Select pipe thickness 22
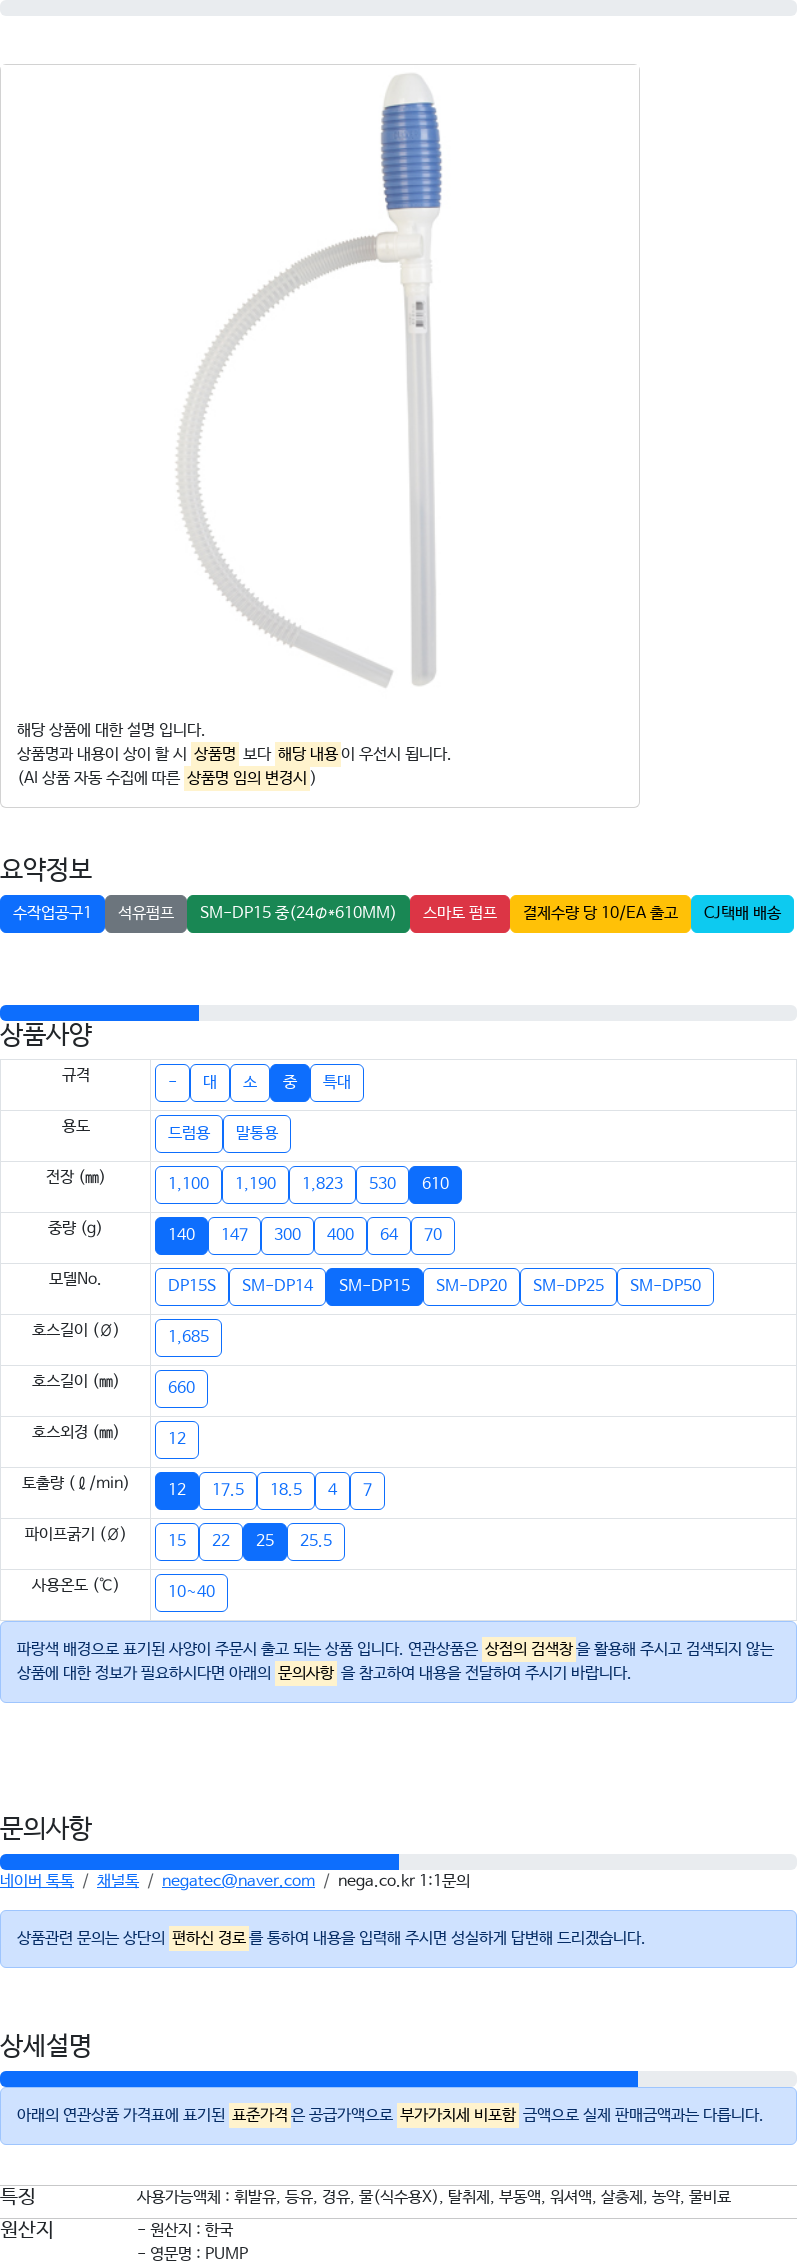The image size is (797, 2267). 221,1541
